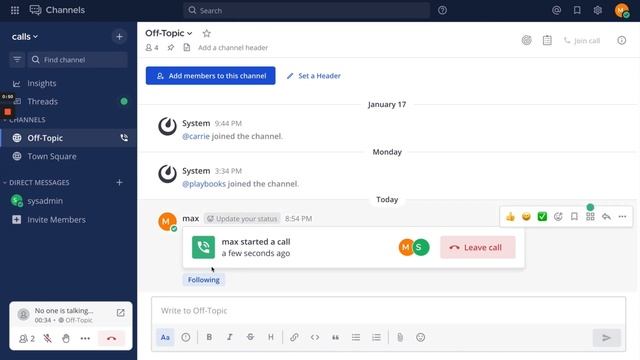This screenshot has height=360, width=640.
Task: Open the Off-Topic channel title dropdown
Action: pyautogui.click(x=169, y=33)
